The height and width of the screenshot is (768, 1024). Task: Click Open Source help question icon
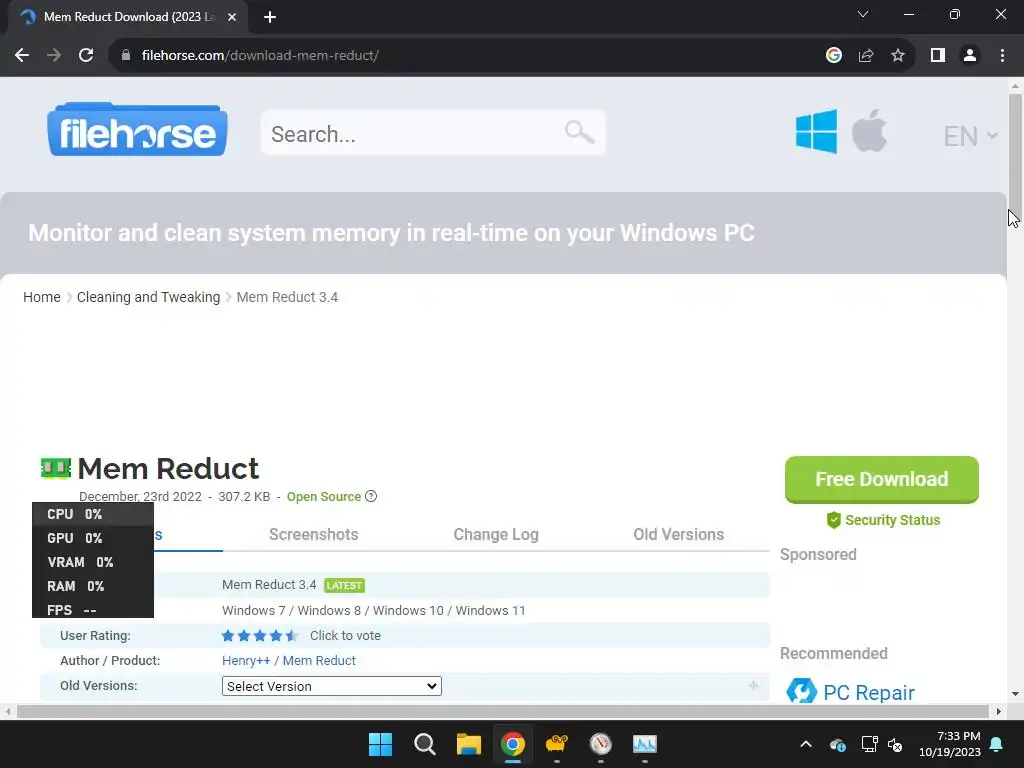pyautogui.click(x=371, y=496)
